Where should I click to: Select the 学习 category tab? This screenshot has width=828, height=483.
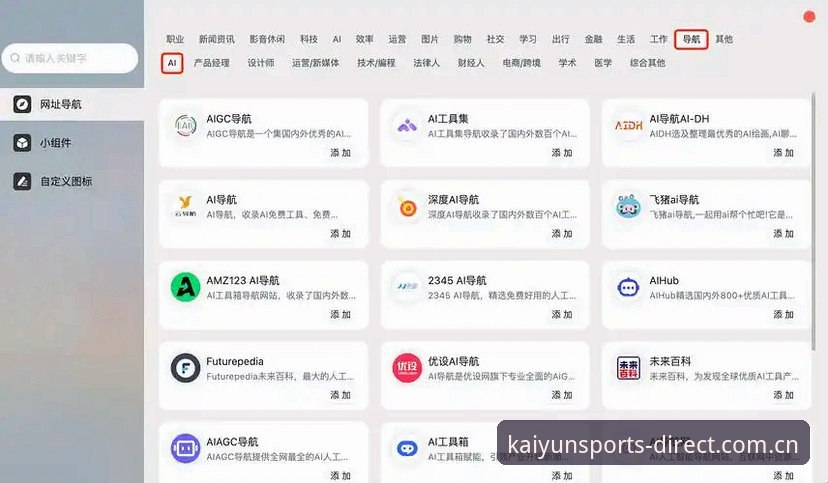pyautogui.click(x=528, y=39)
